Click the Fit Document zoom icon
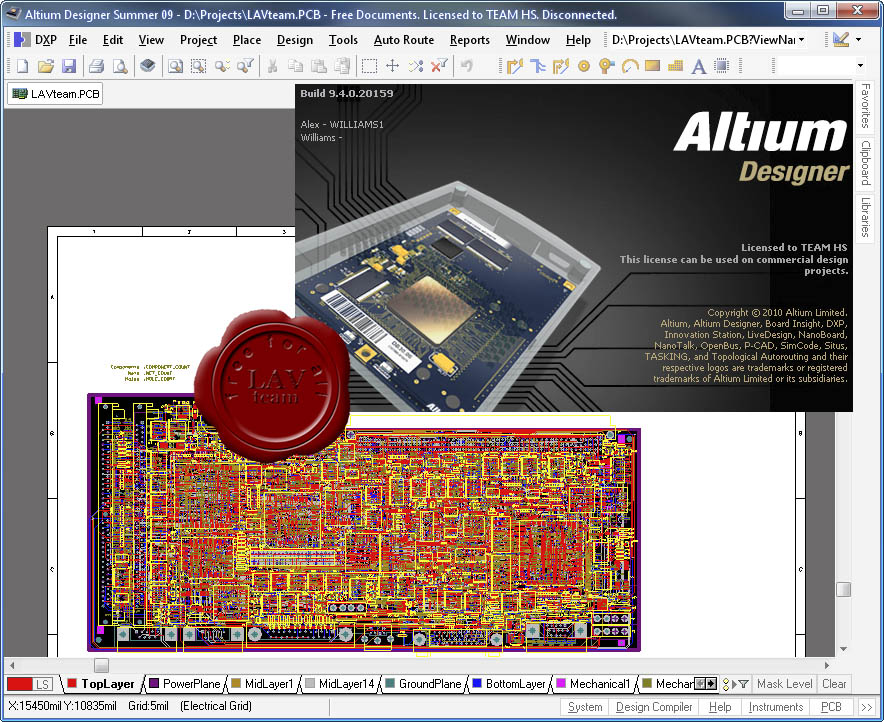 click(175, 67)
